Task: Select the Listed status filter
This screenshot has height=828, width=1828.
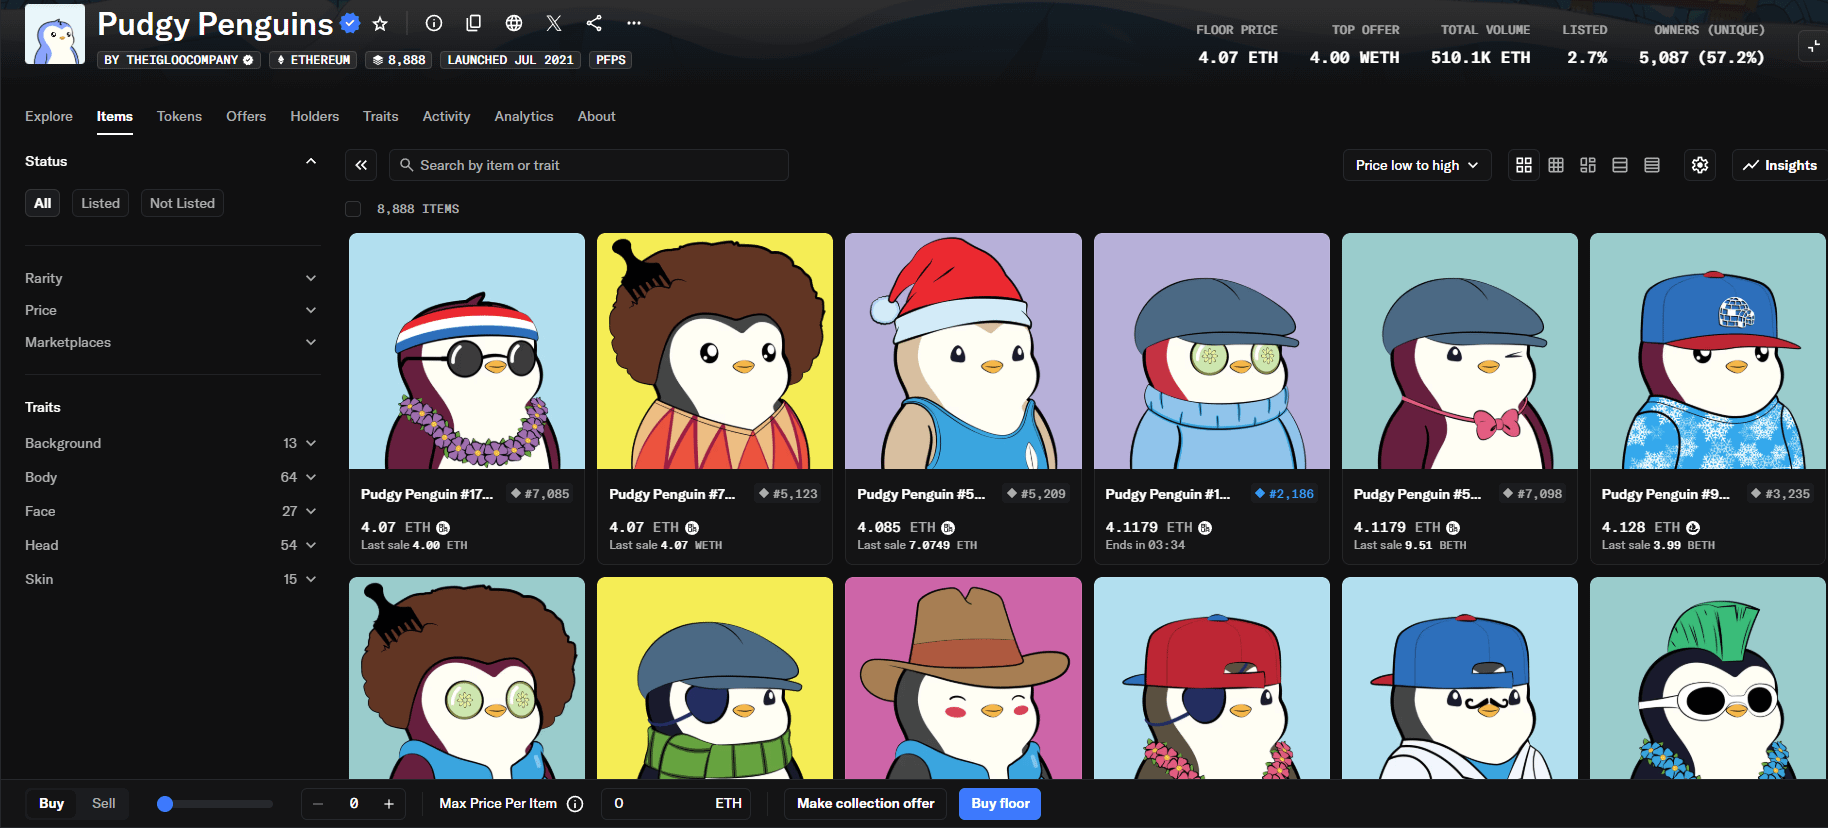Action: (x=100, y=203)
